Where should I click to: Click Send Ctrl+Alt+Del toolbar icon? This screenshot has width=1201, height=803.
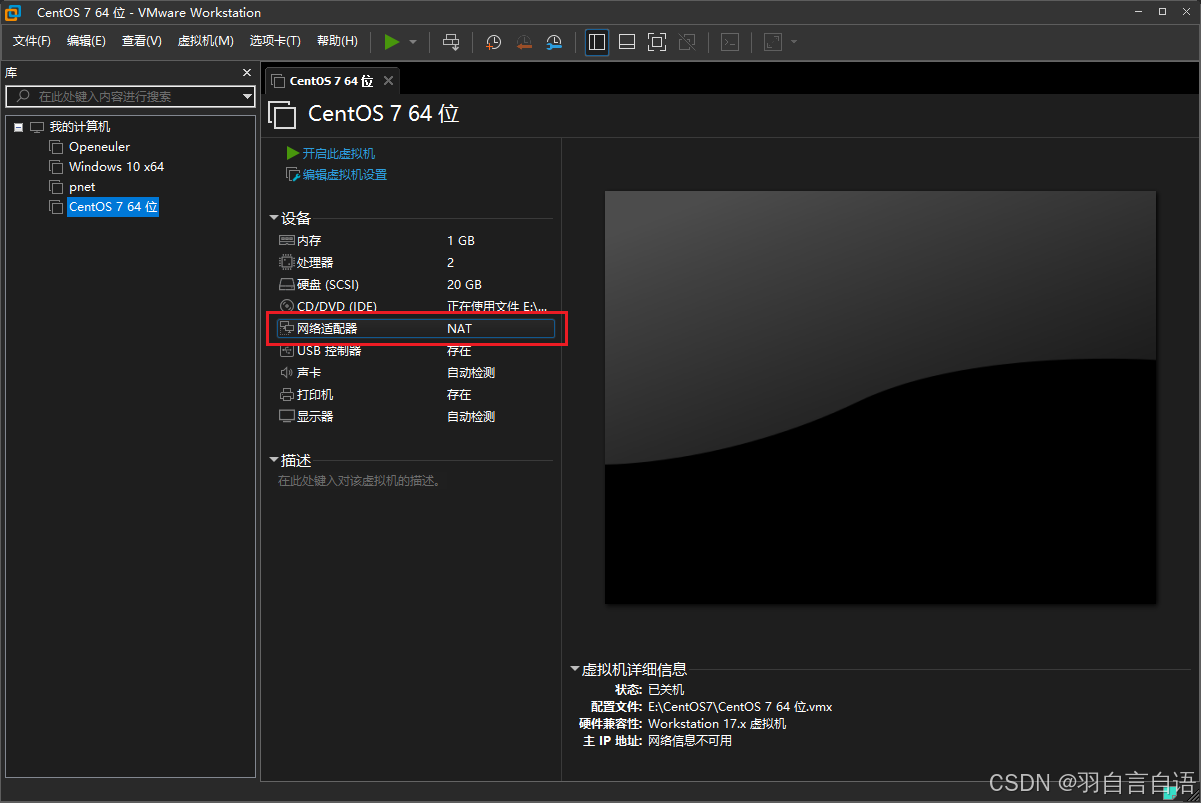tap(451, 42)
